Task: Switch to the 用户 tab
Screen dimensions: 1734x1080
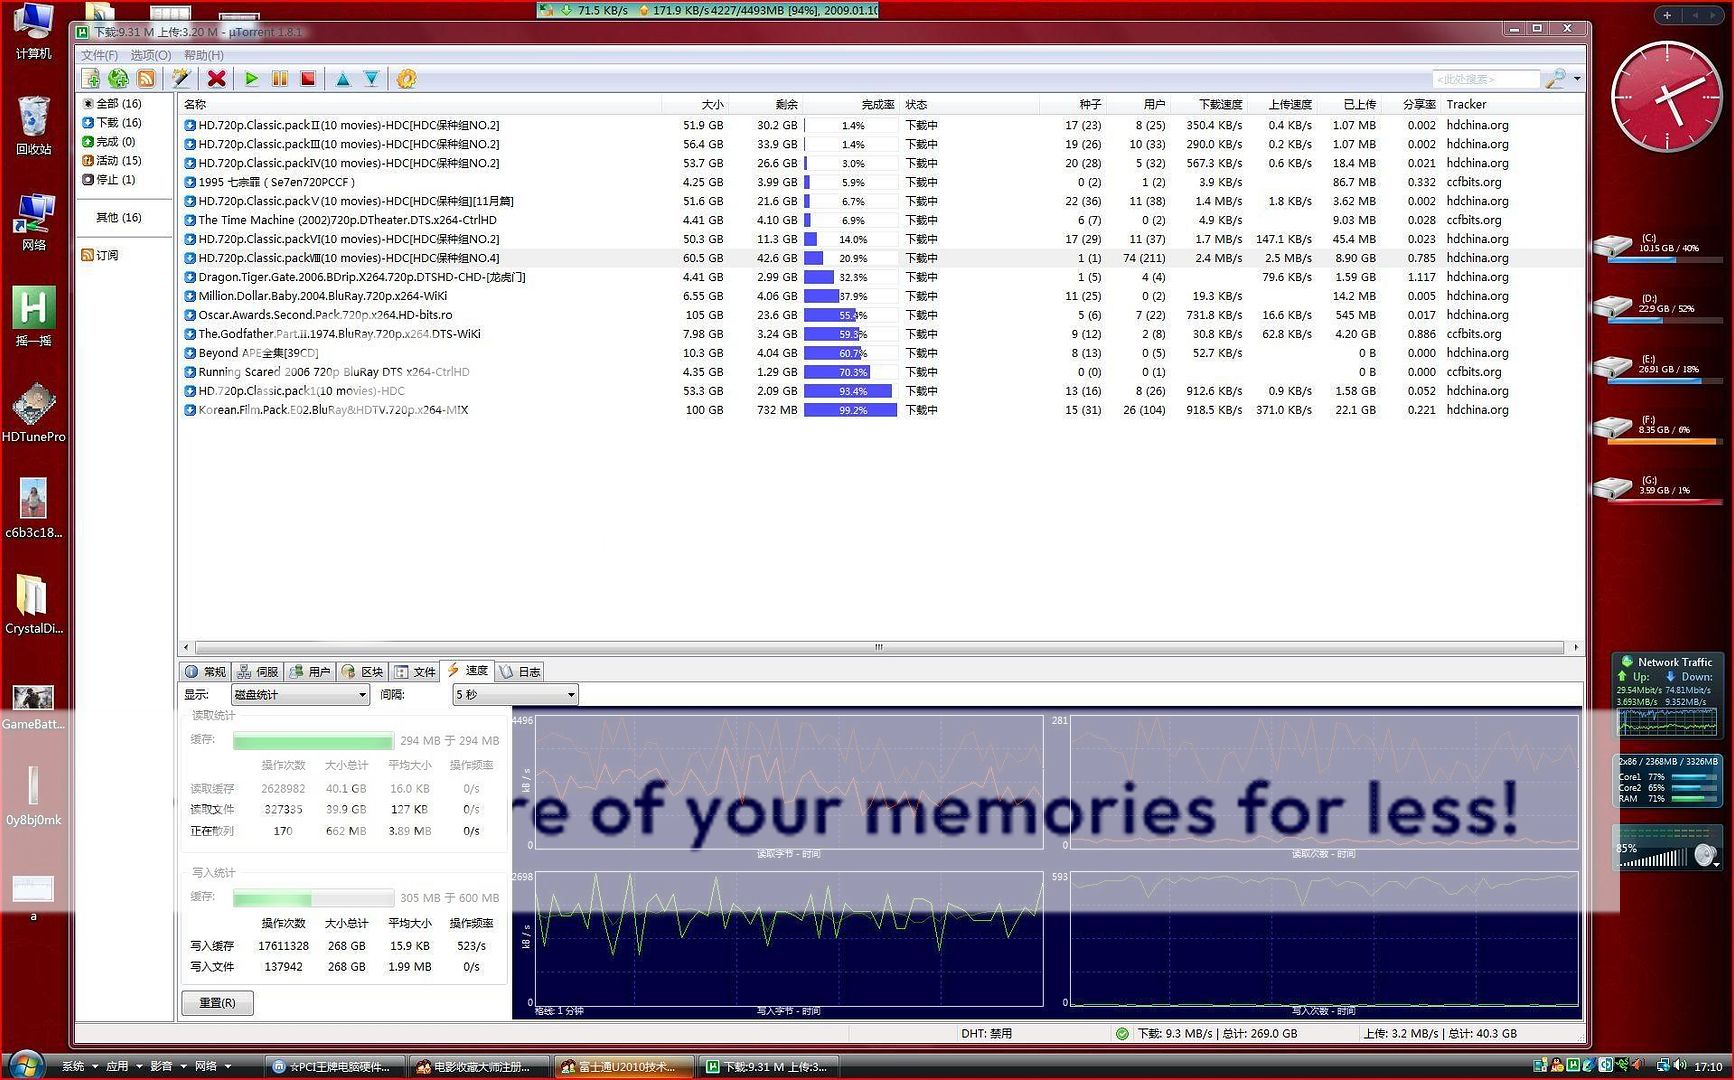Action: (310, 672)
